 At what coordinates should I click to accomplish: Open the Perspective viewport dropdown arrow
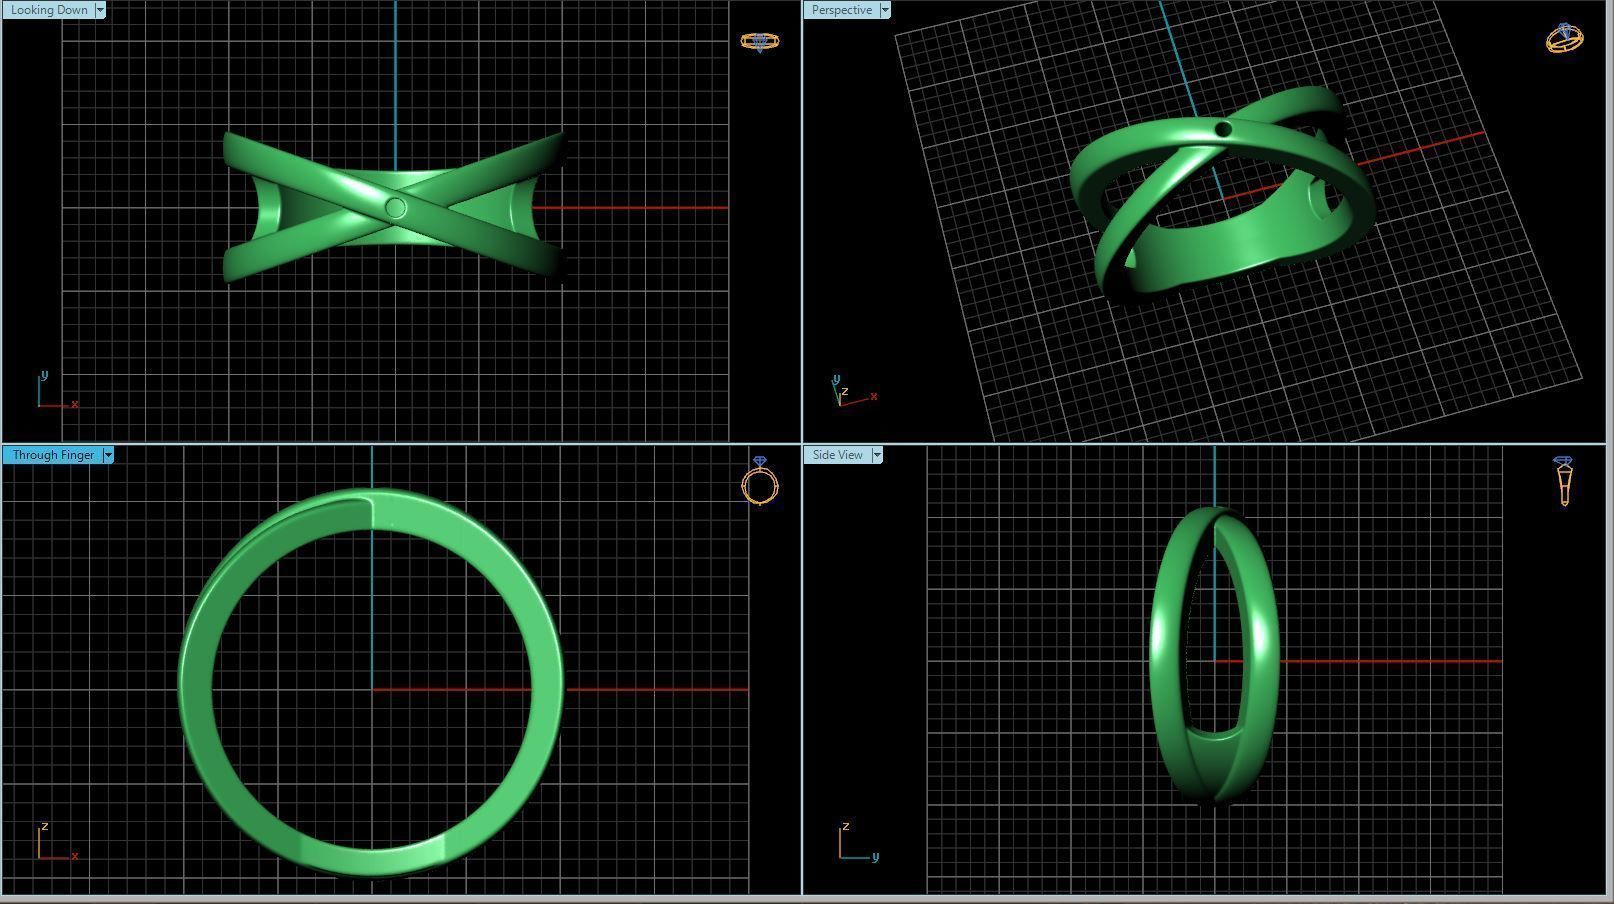coord(885,10)
